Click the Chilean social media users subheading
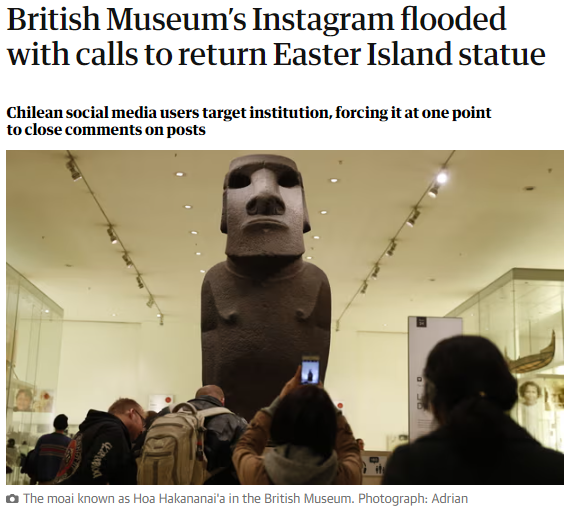This screenshot has width=573, height=510. (x=248, y=121)
